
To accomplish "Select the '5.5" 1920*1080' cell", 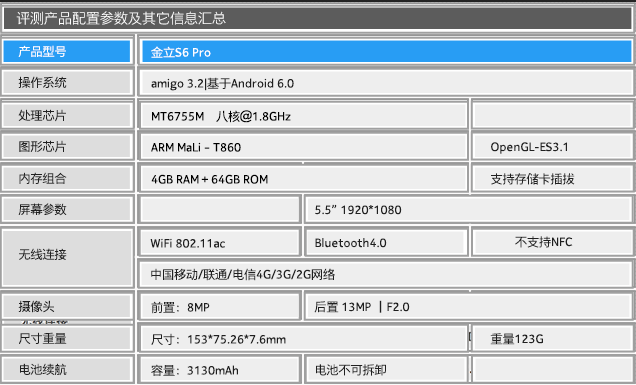I will (468, 210).
